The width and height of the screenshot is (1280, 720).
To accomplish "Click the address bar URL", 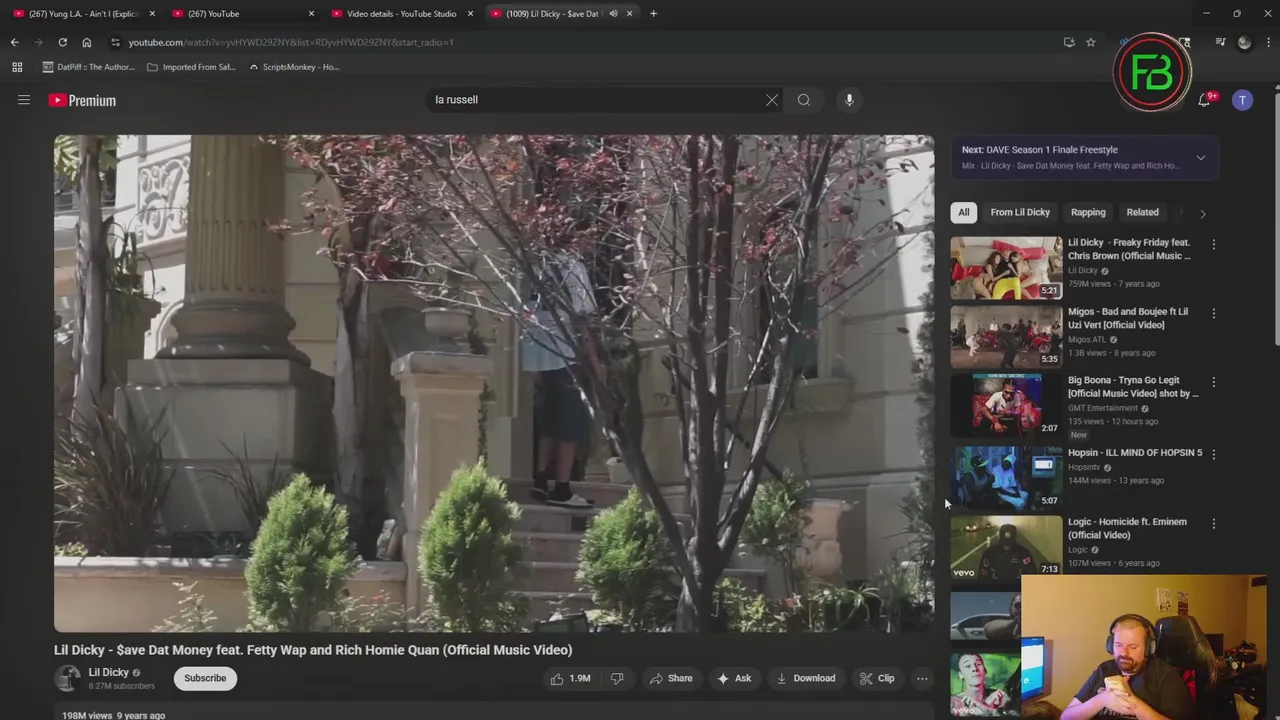I will (291, 42).
